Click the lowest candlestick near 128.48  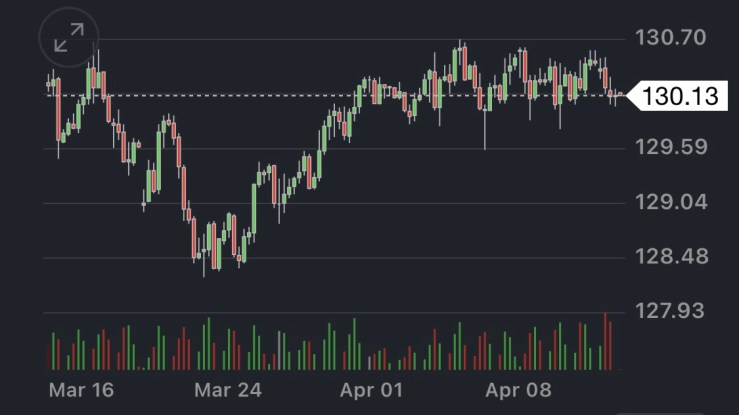coord(204,262)
